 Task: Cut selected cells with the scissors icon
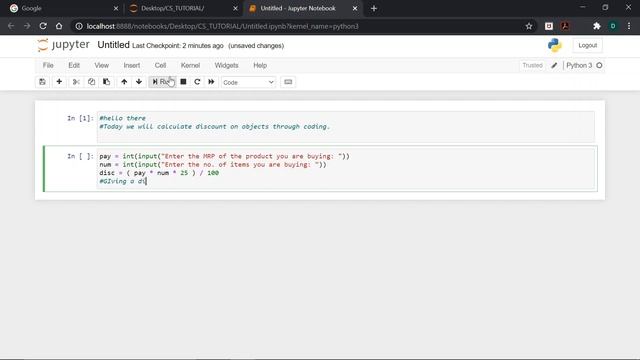pyautogui.click(x=76, y=82)
